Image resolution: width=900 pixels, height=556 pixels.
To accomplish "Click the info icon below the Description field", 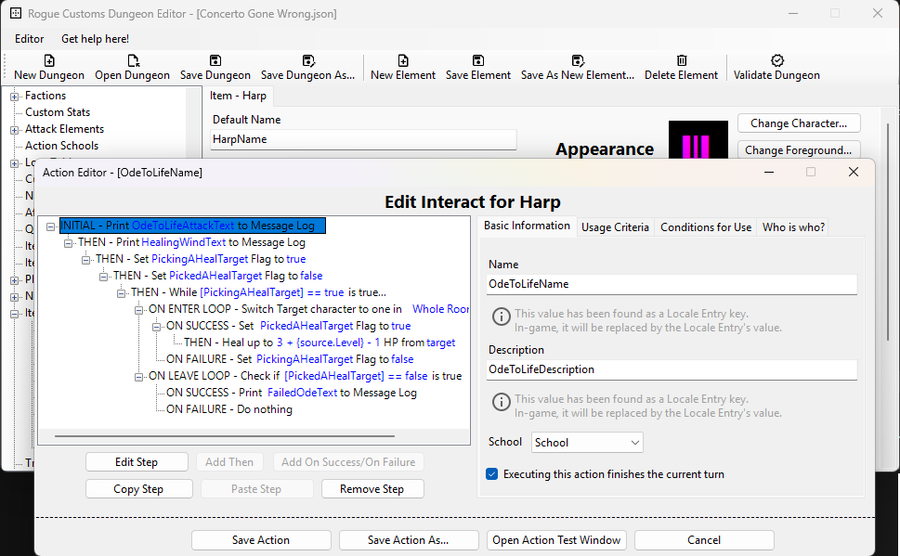I will (501, 402).
